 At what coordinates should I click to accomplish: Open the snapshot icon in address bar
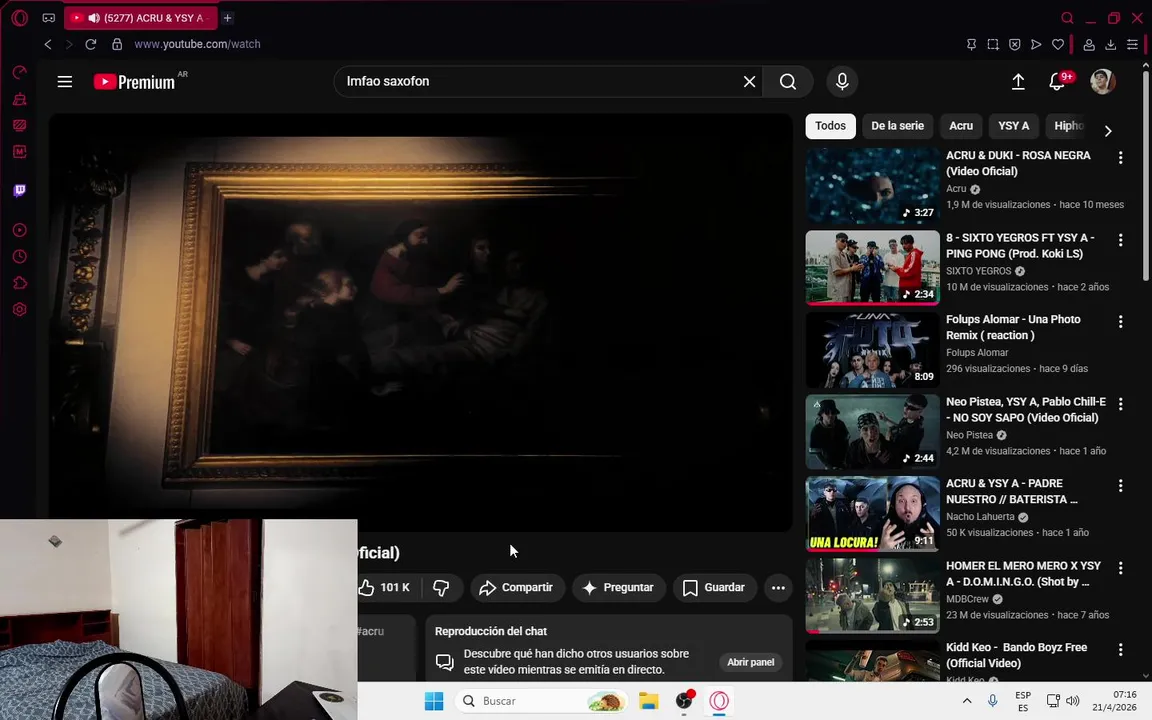point(993,44)
